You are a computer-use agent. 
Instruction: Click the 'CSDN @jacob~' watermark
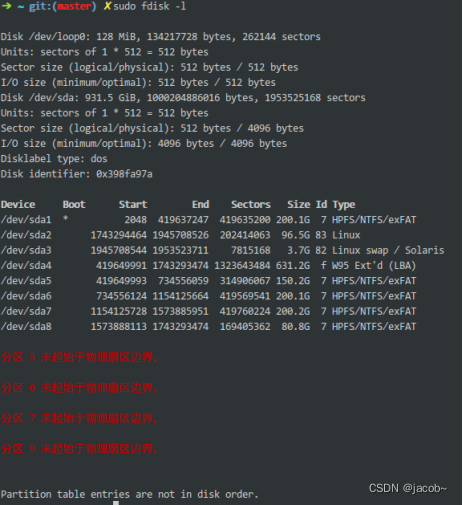[x=408, y=488]
